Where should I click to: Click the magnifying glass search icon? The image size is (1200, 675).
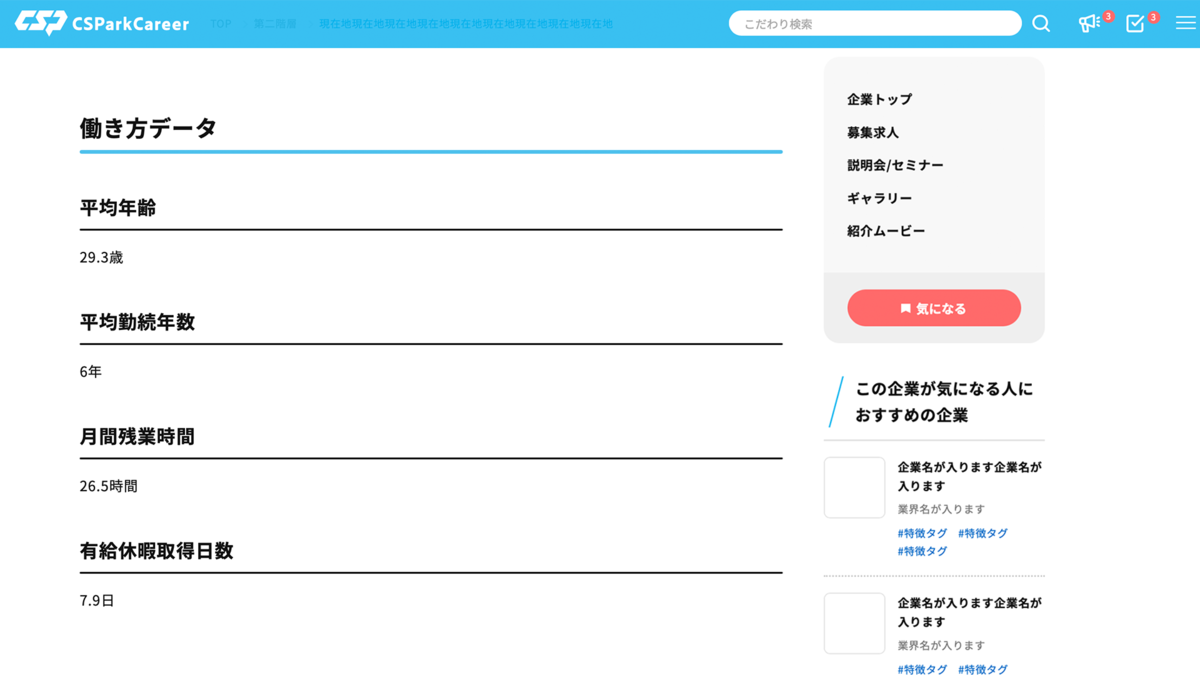[x=1041, y=23]
